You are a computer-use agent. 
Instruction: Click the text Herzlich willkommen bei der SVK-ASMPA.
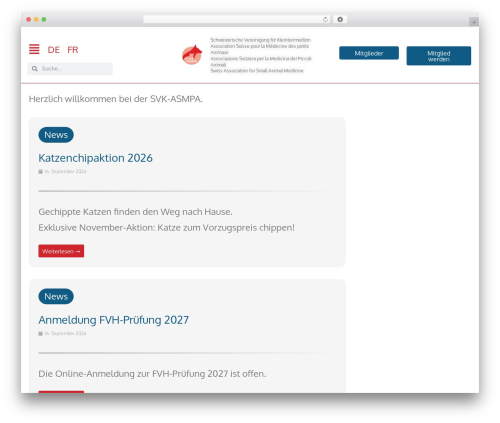116,99
